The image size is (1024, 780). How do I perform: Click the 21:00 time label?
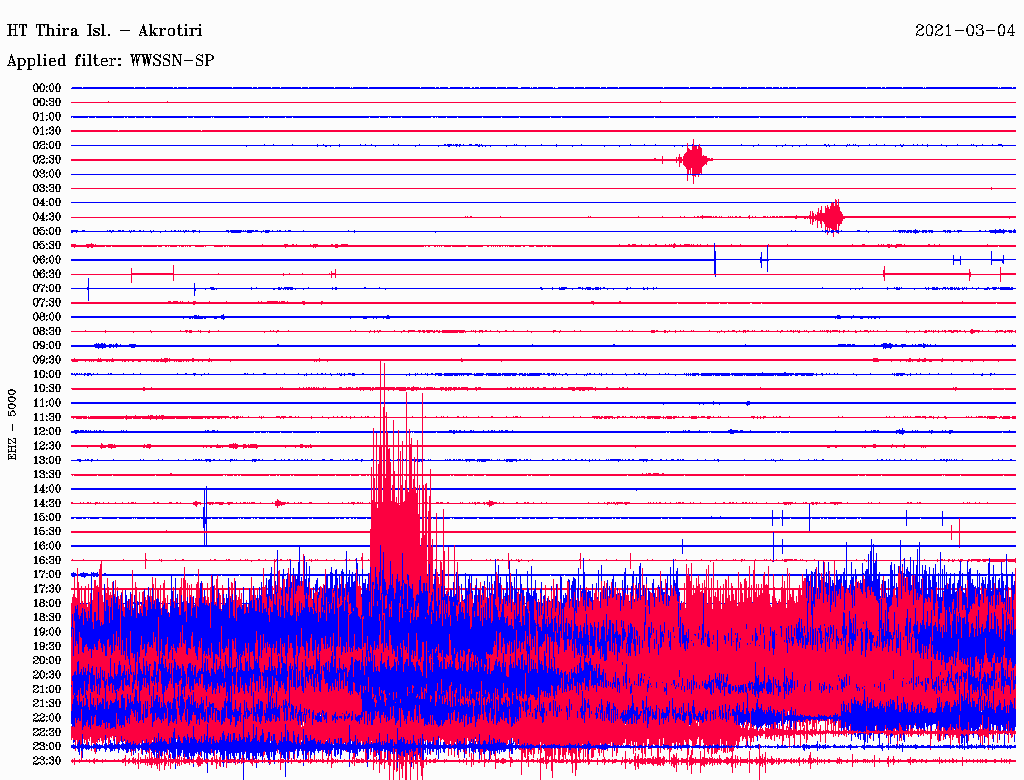pyautogui.click(x=47, y=689)
